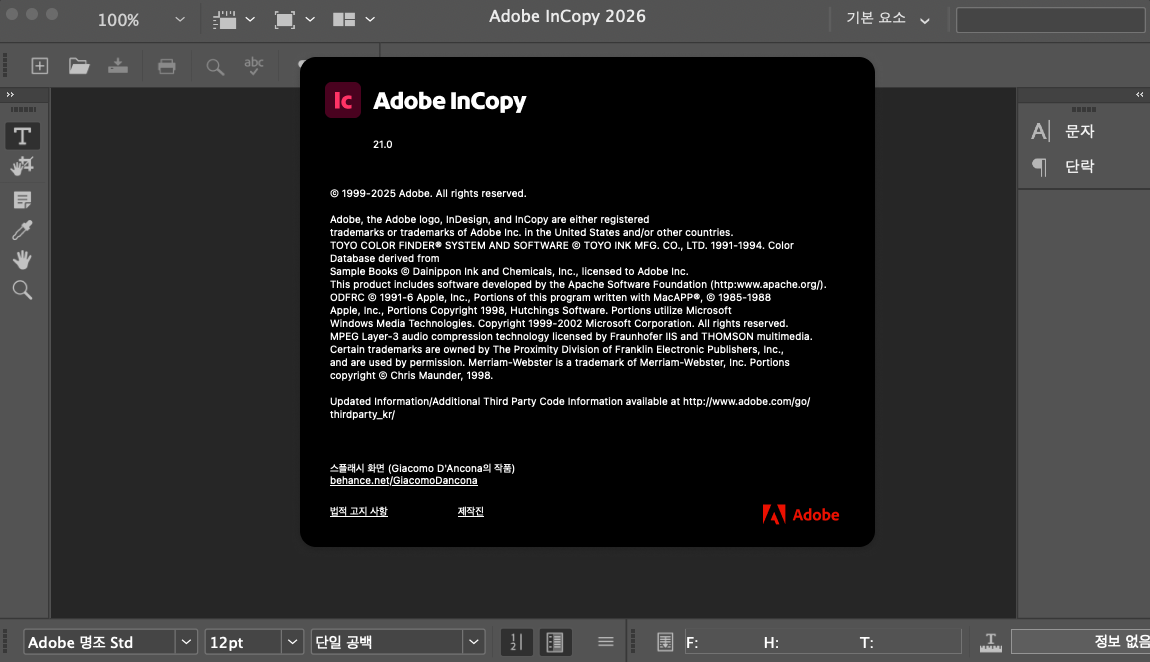Open the 100% zoom level dropdown
1150x662 pixels.
[180, 19]
